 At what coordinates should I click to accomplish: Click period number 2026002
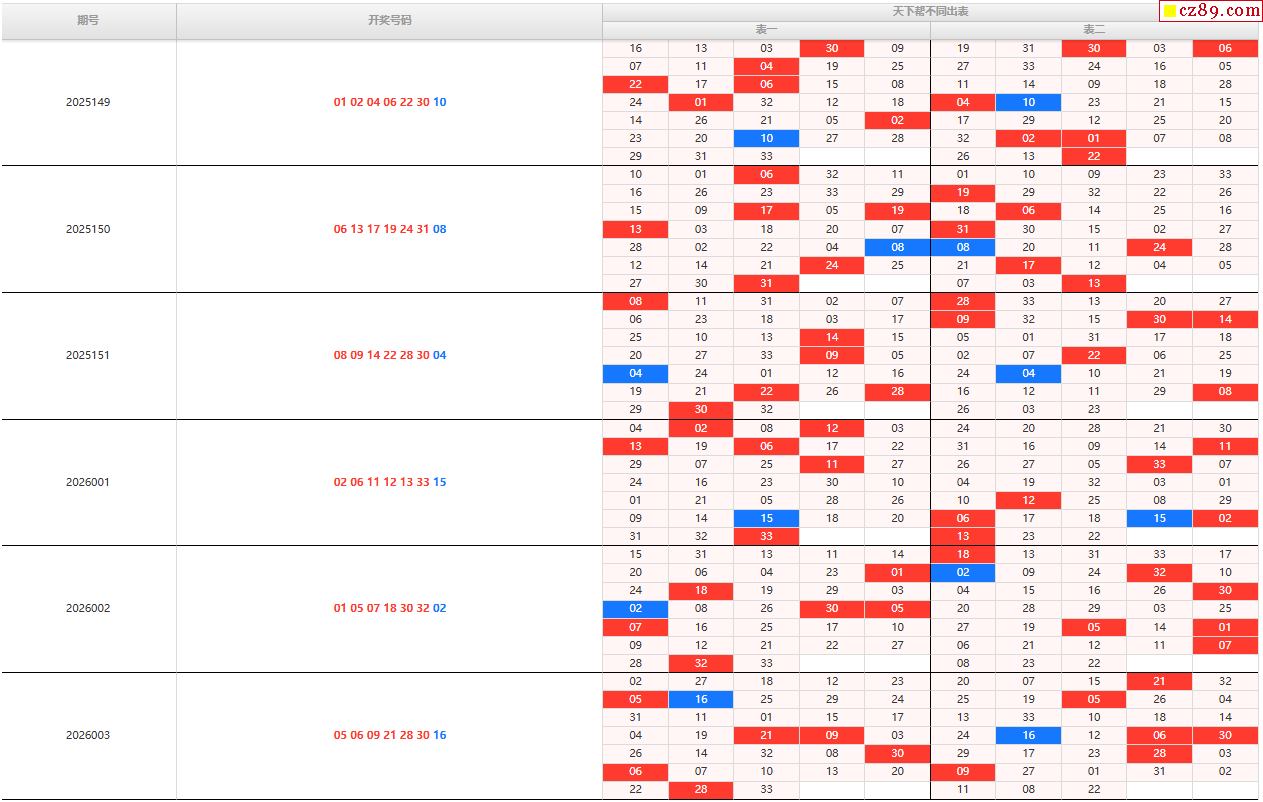pyautogui.click(x=88, y=608)
